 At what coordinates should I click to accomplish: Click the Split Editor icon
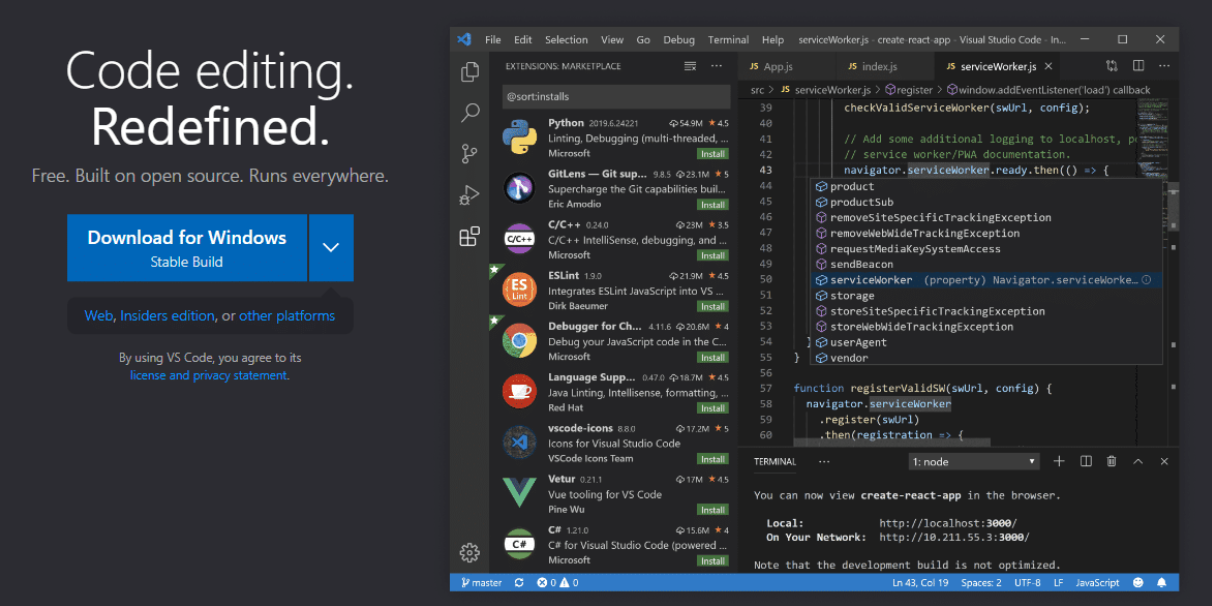tap(1138, 66)
